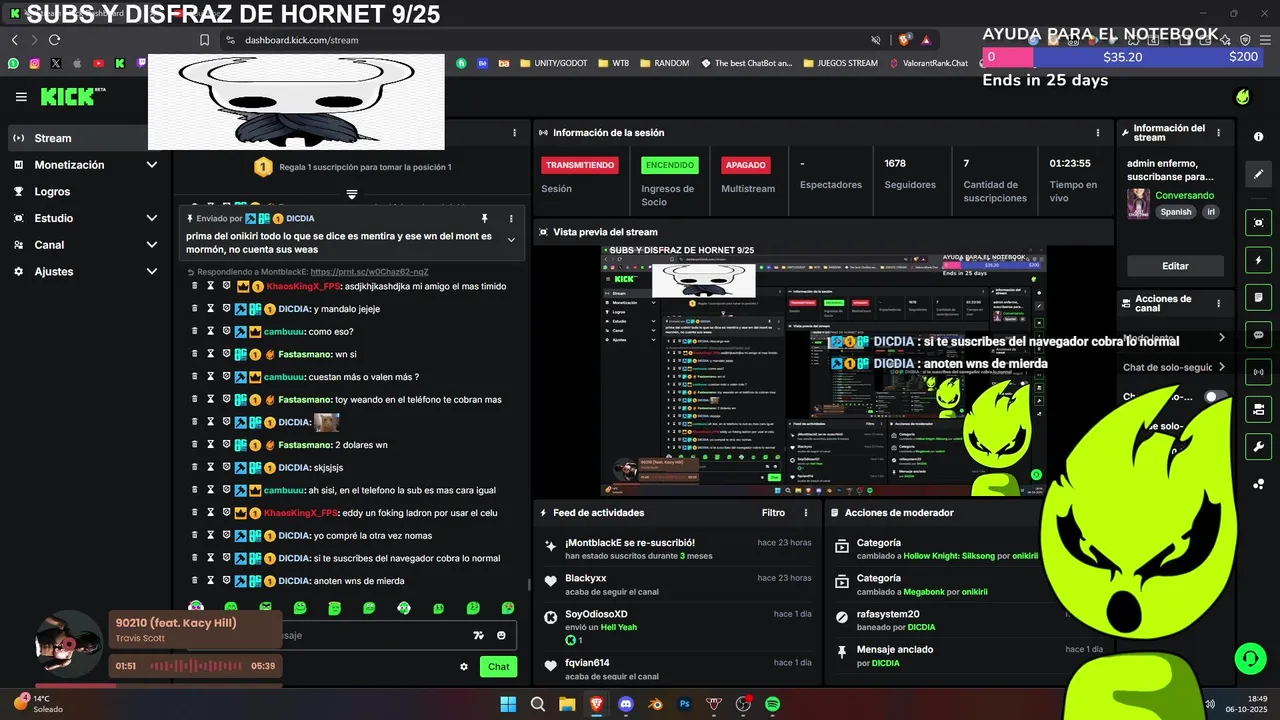
Task: Click the Editar stream info button
Action: [x=1175, y=266]
